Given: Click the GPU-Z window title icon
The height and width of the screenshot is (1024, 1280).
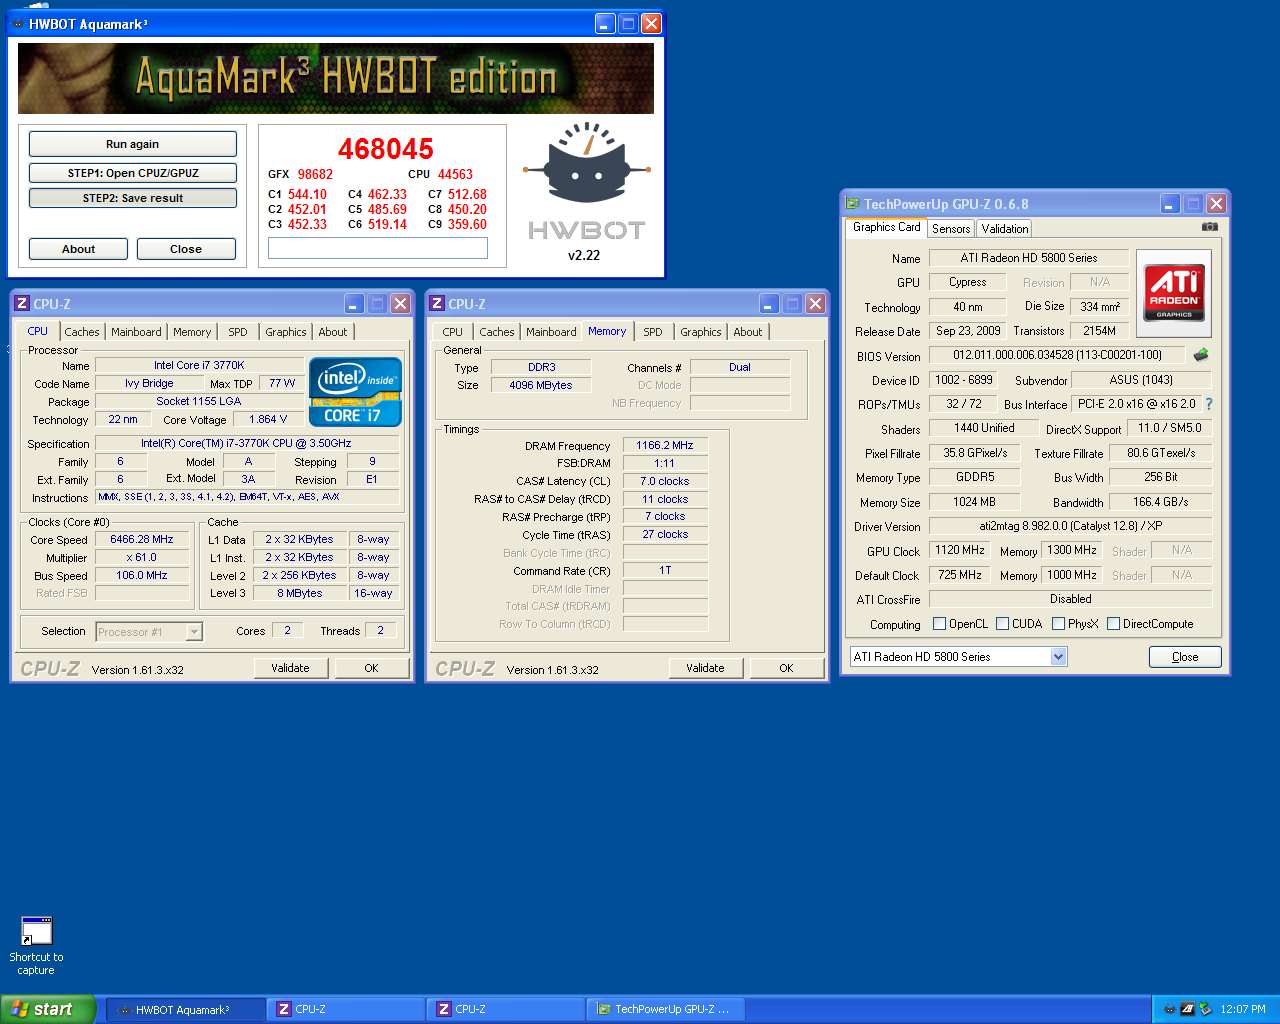Looking at the screenshot, I should click(853, 203).
